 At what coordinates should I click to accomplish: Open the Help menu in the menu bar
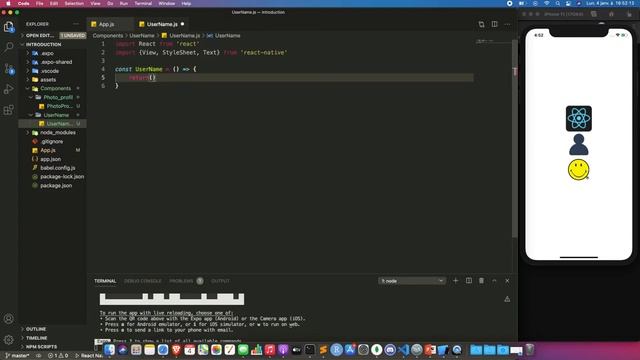tap(187, 3)
